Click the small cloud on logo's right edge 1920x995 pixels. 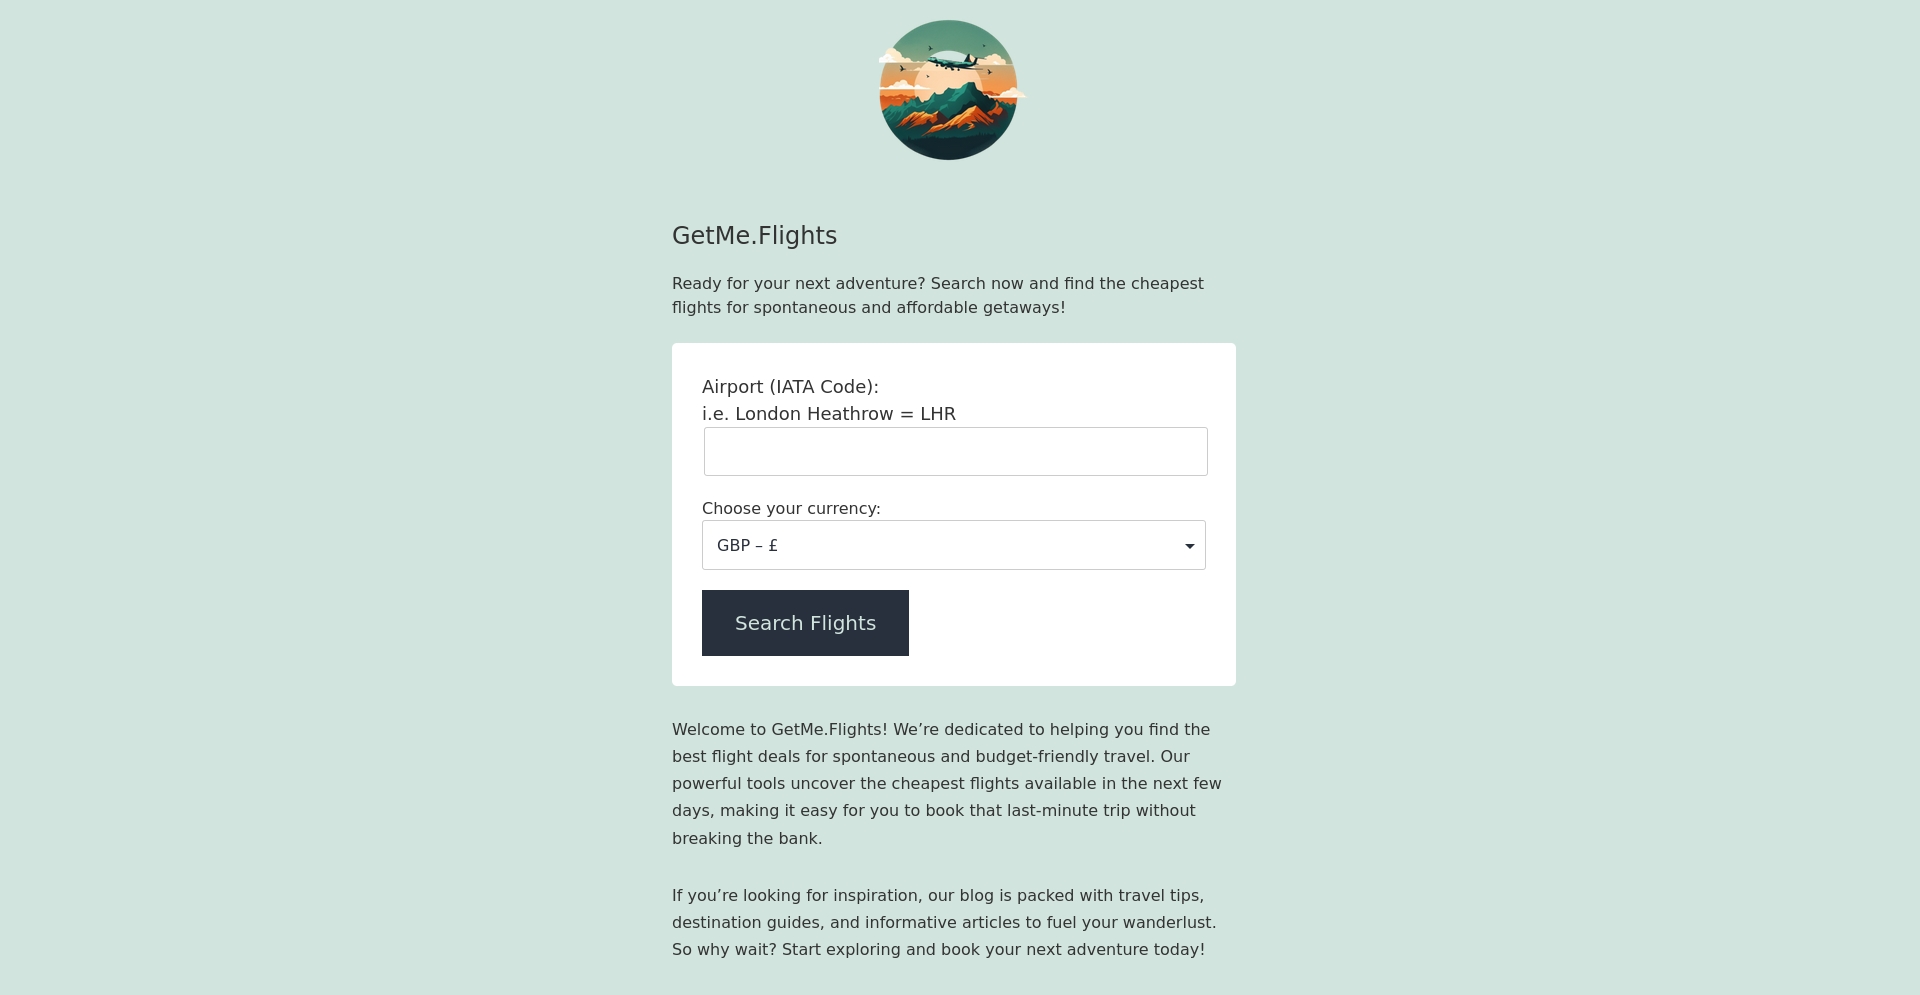1011,94
